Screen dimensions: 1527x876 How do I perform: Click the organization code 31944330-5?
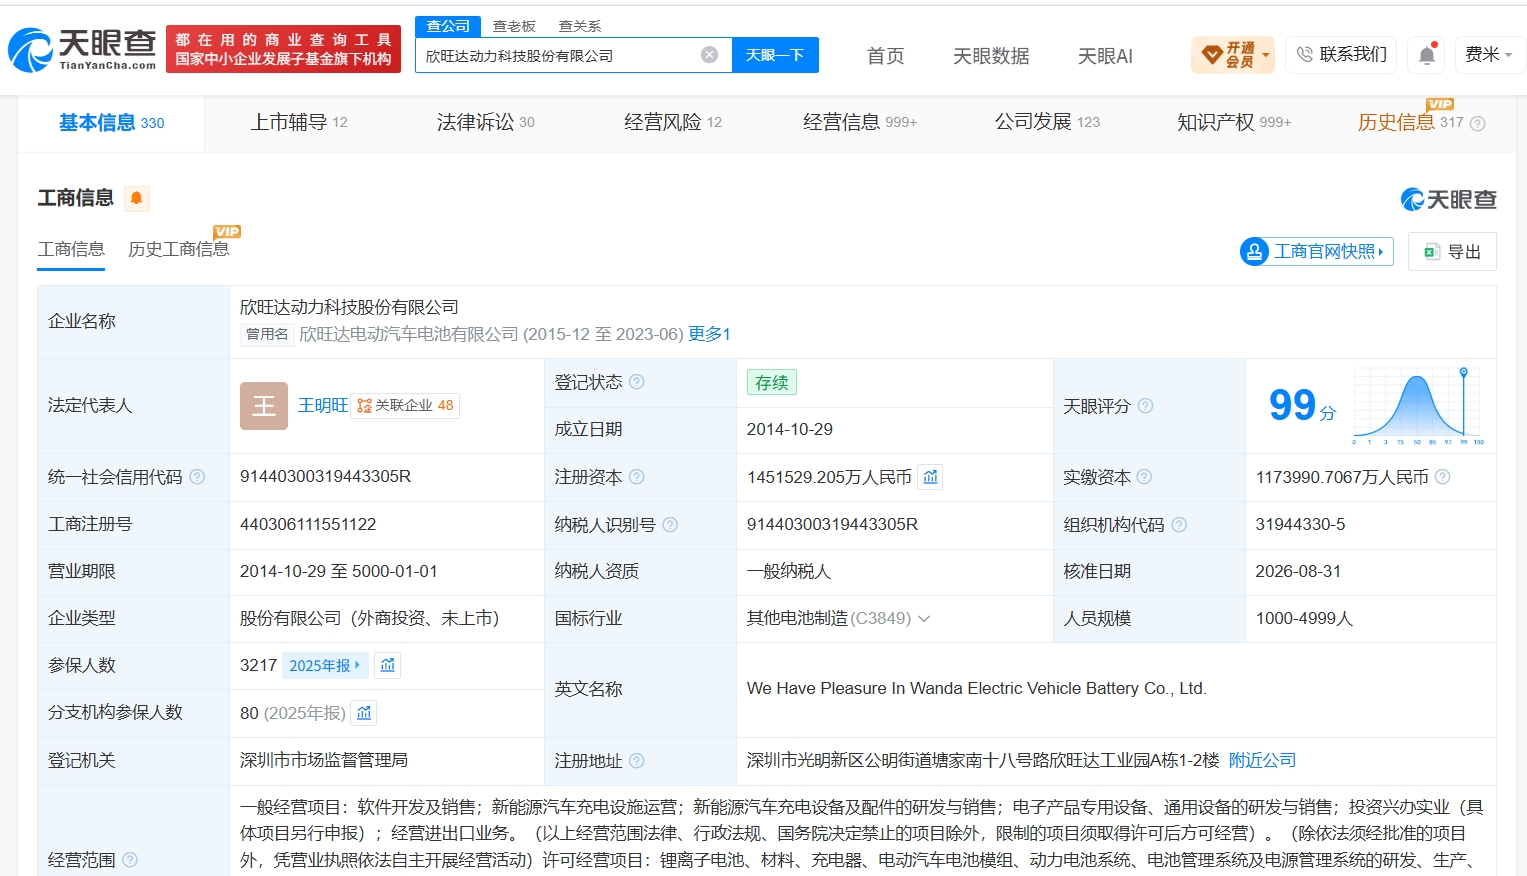tap(1301, 524)
